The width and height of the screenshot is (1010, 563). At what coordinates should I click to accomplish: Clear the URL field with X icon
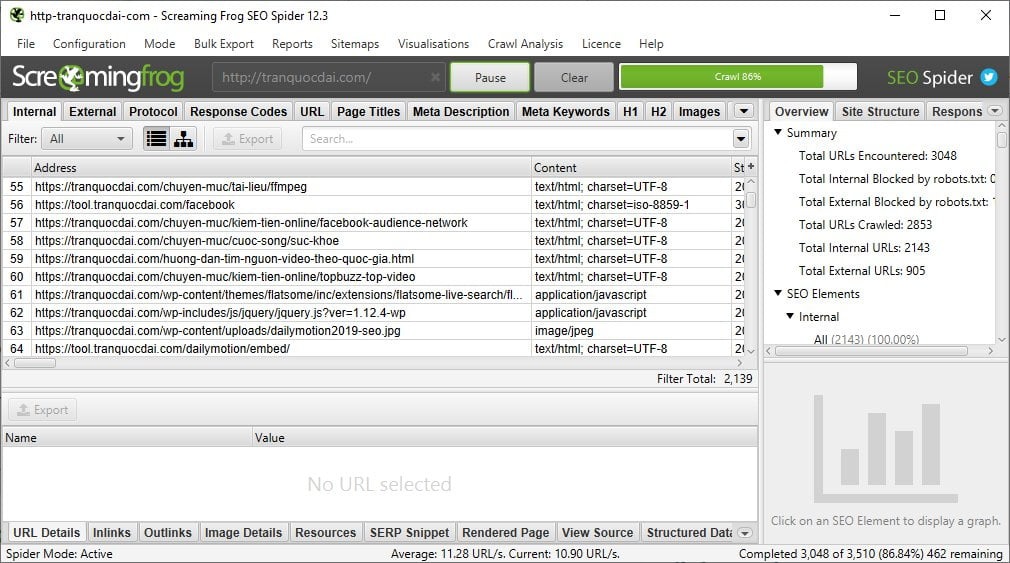(435, 78)
